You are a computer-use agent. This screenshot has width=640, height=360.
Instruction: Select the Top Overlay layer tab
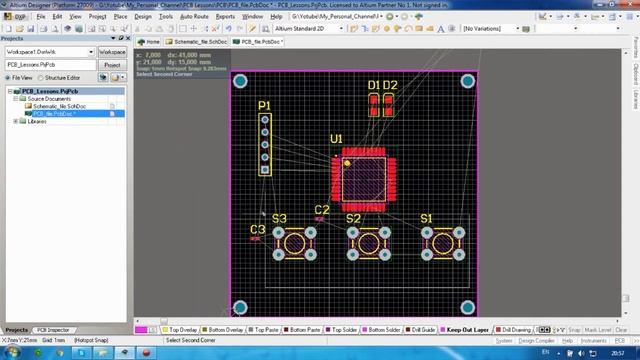pos(180,330)
